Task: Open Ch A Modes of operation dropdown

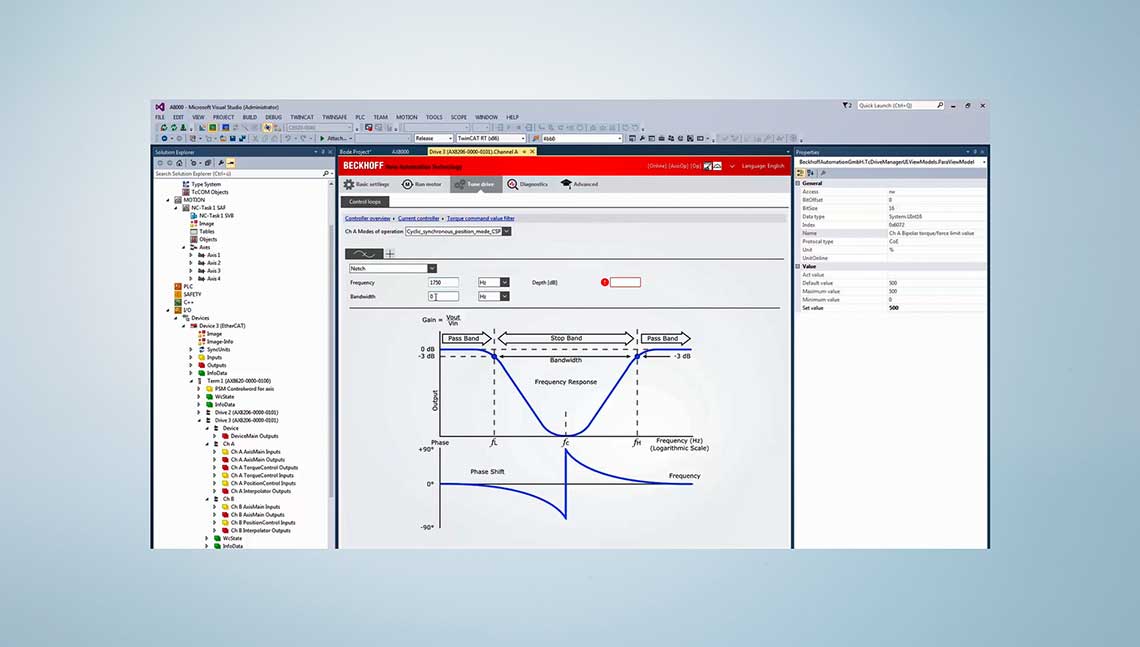Action: (507, 231)
